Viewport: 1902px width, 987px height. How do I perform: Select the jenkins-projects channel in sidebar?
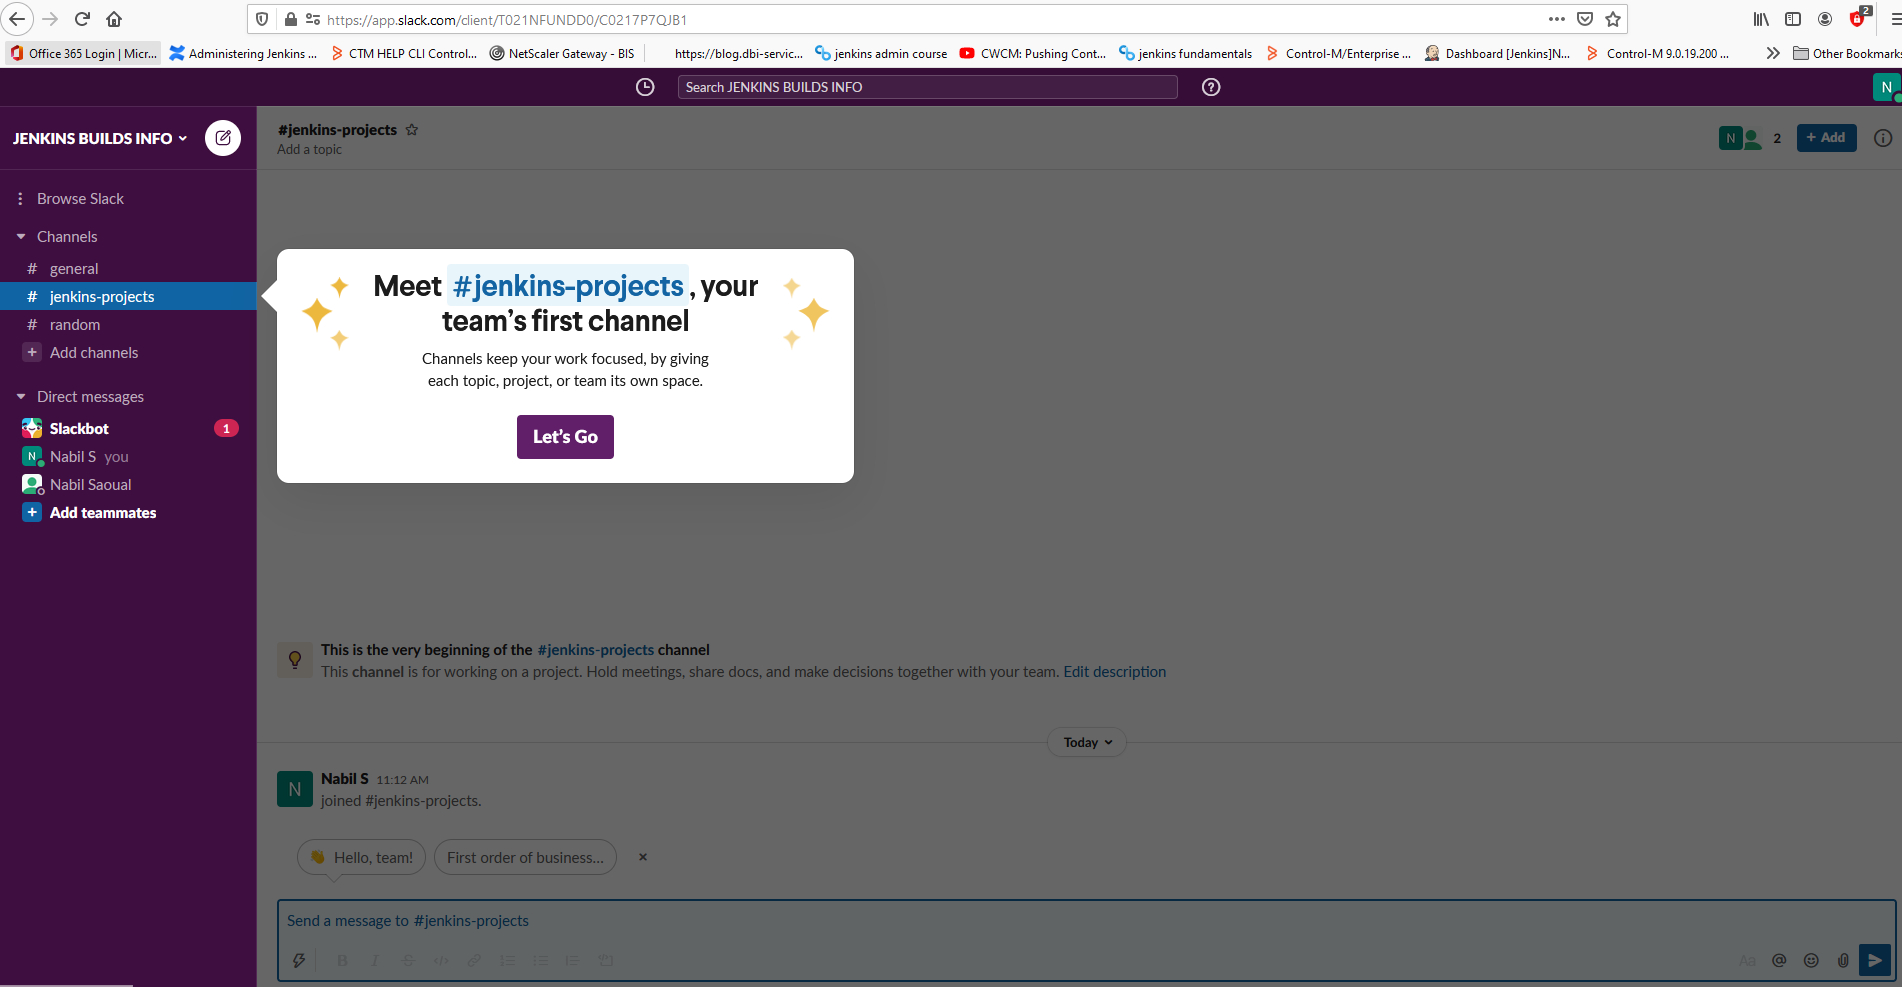coord(128,296)
